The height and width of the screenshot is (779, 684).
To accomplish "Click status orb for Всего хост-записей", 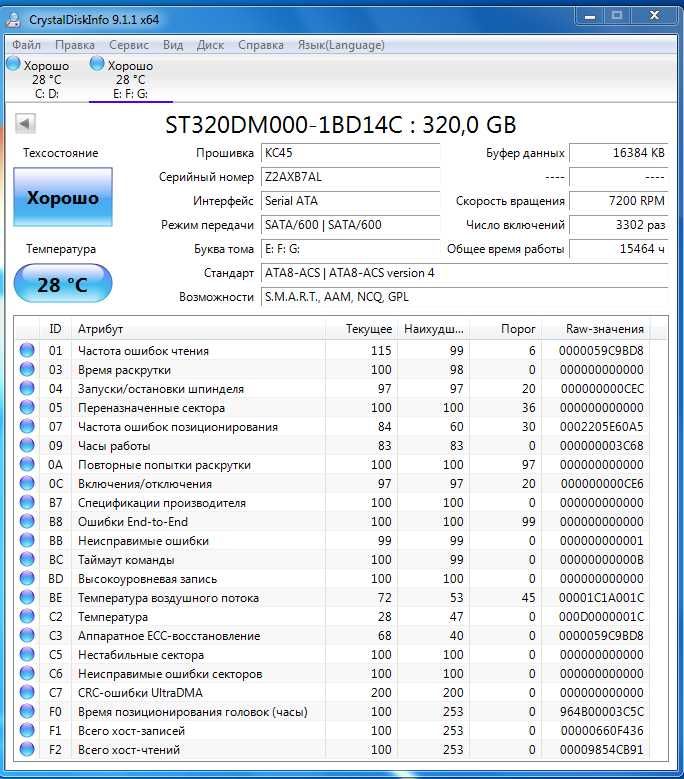I will [x=27, y=730].
